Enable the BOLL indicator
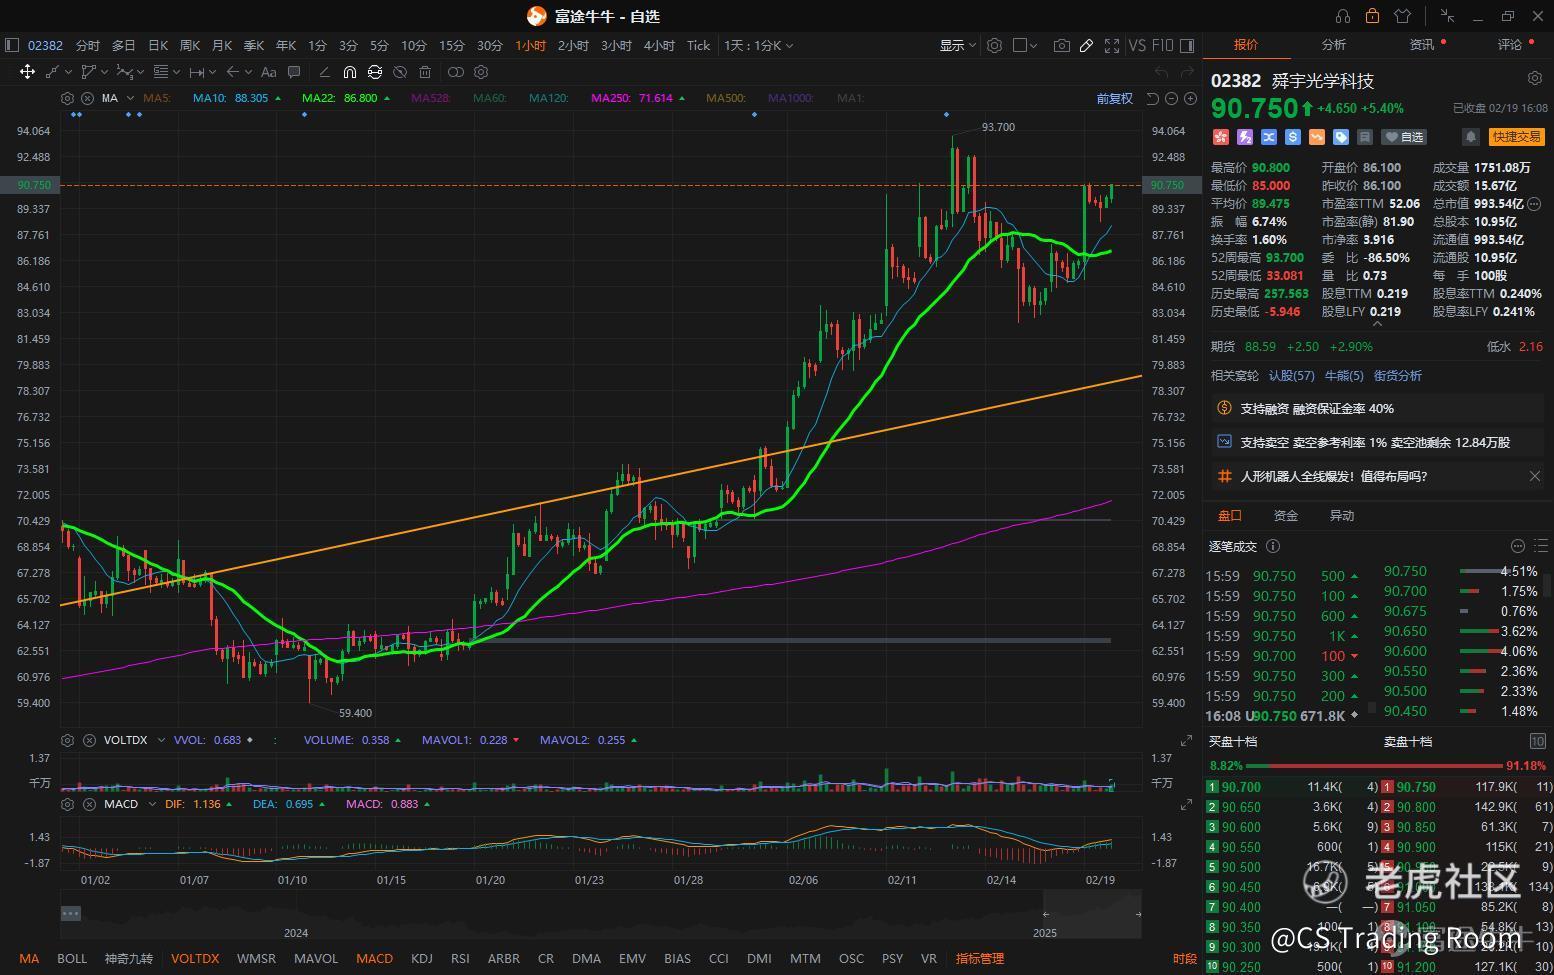The width and height of the screenshot is (1554, 975). point(72,958)
